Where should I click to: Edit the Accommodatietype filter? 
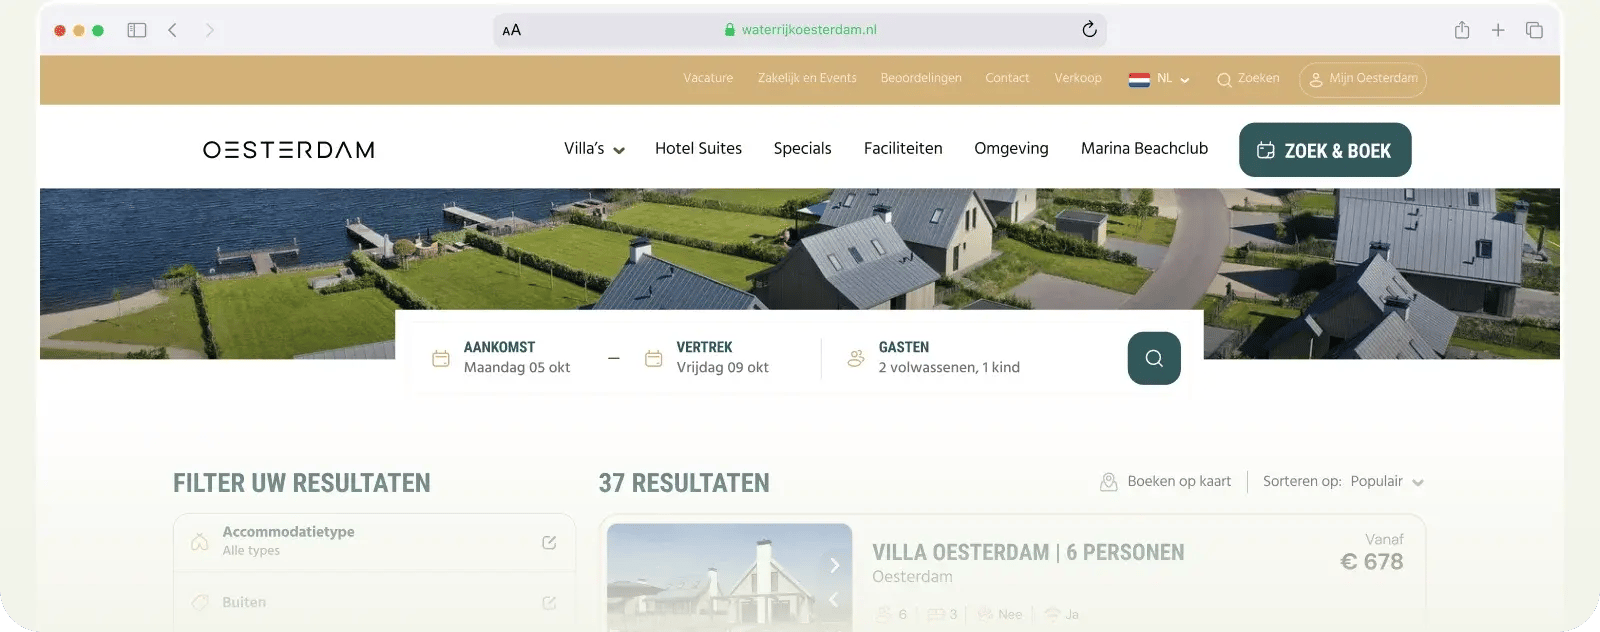coord(549,542)
